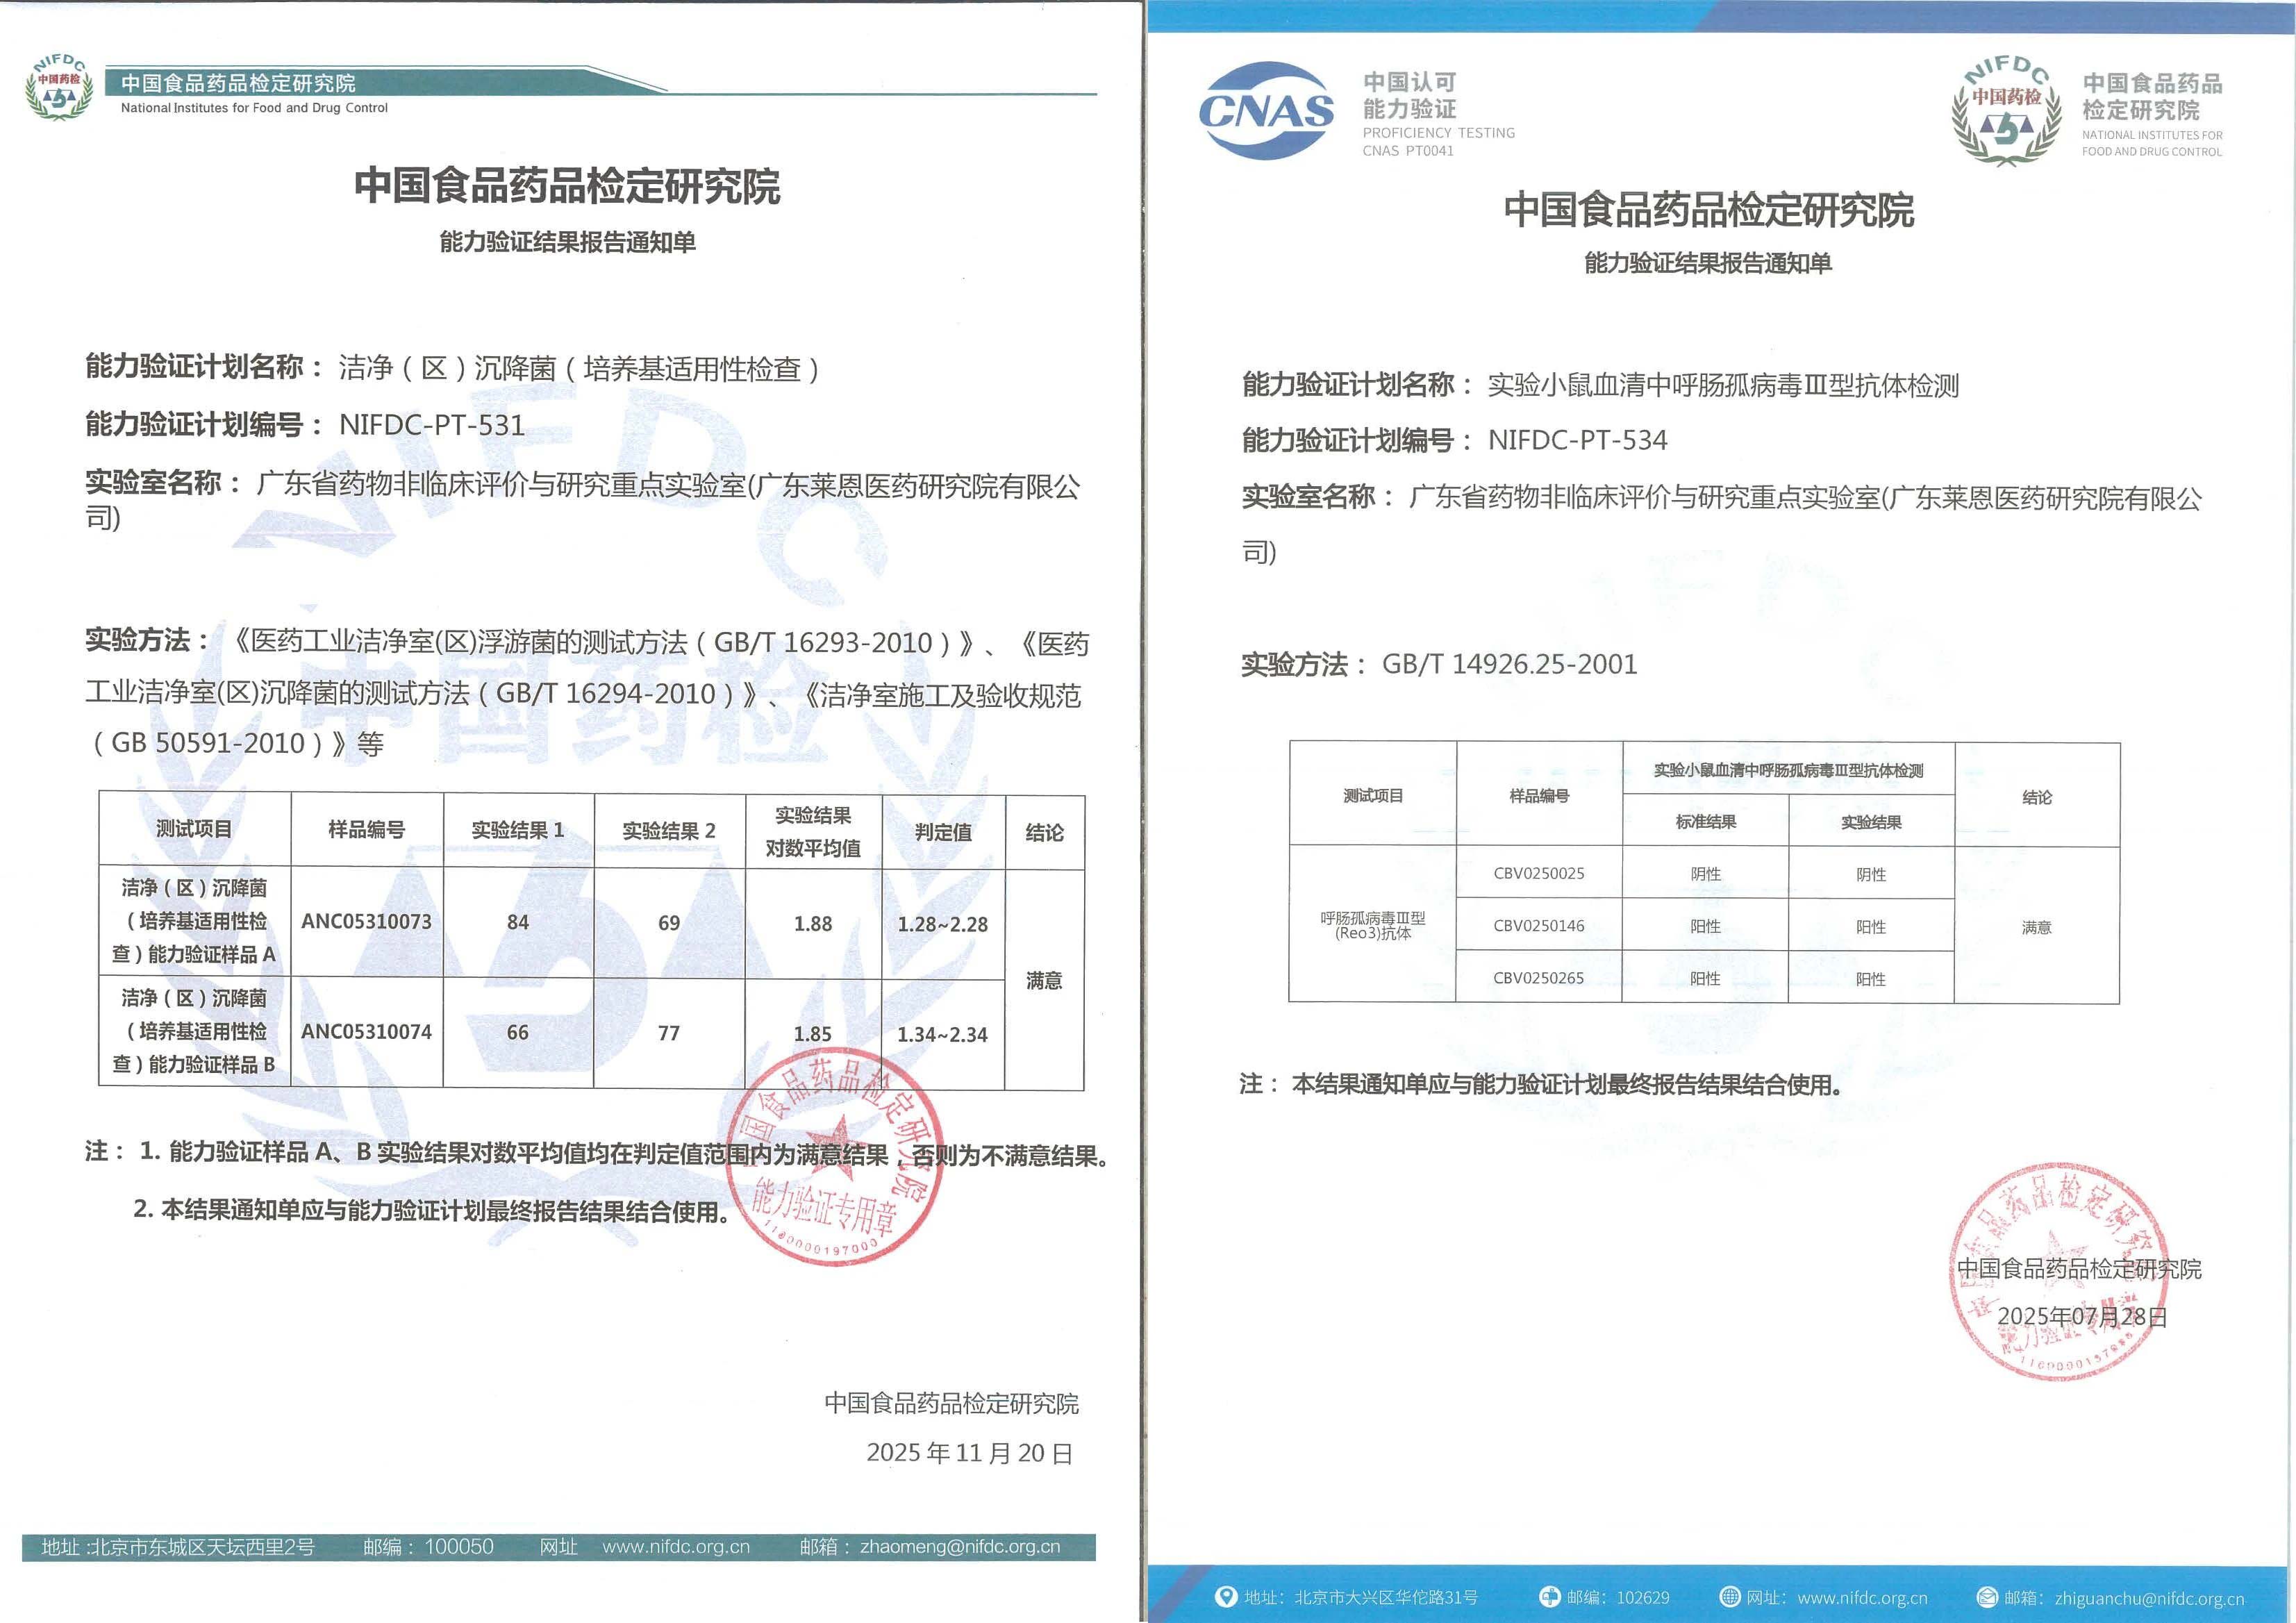Click the NIFDC-PT-531 plan number
The image size is (2296, 1623).
pos(432,425)
